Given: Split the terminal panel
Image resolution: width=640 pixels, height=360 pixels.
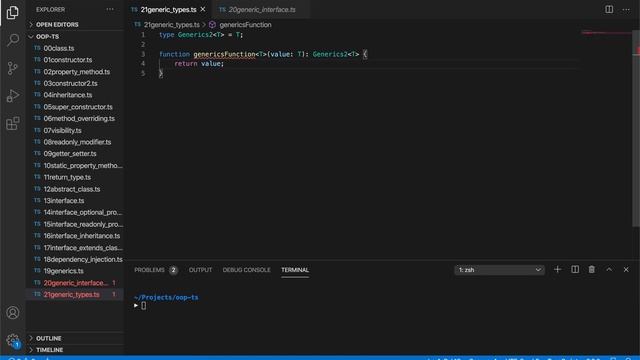Looking at the screenshot, I should [x=575, y=269].
